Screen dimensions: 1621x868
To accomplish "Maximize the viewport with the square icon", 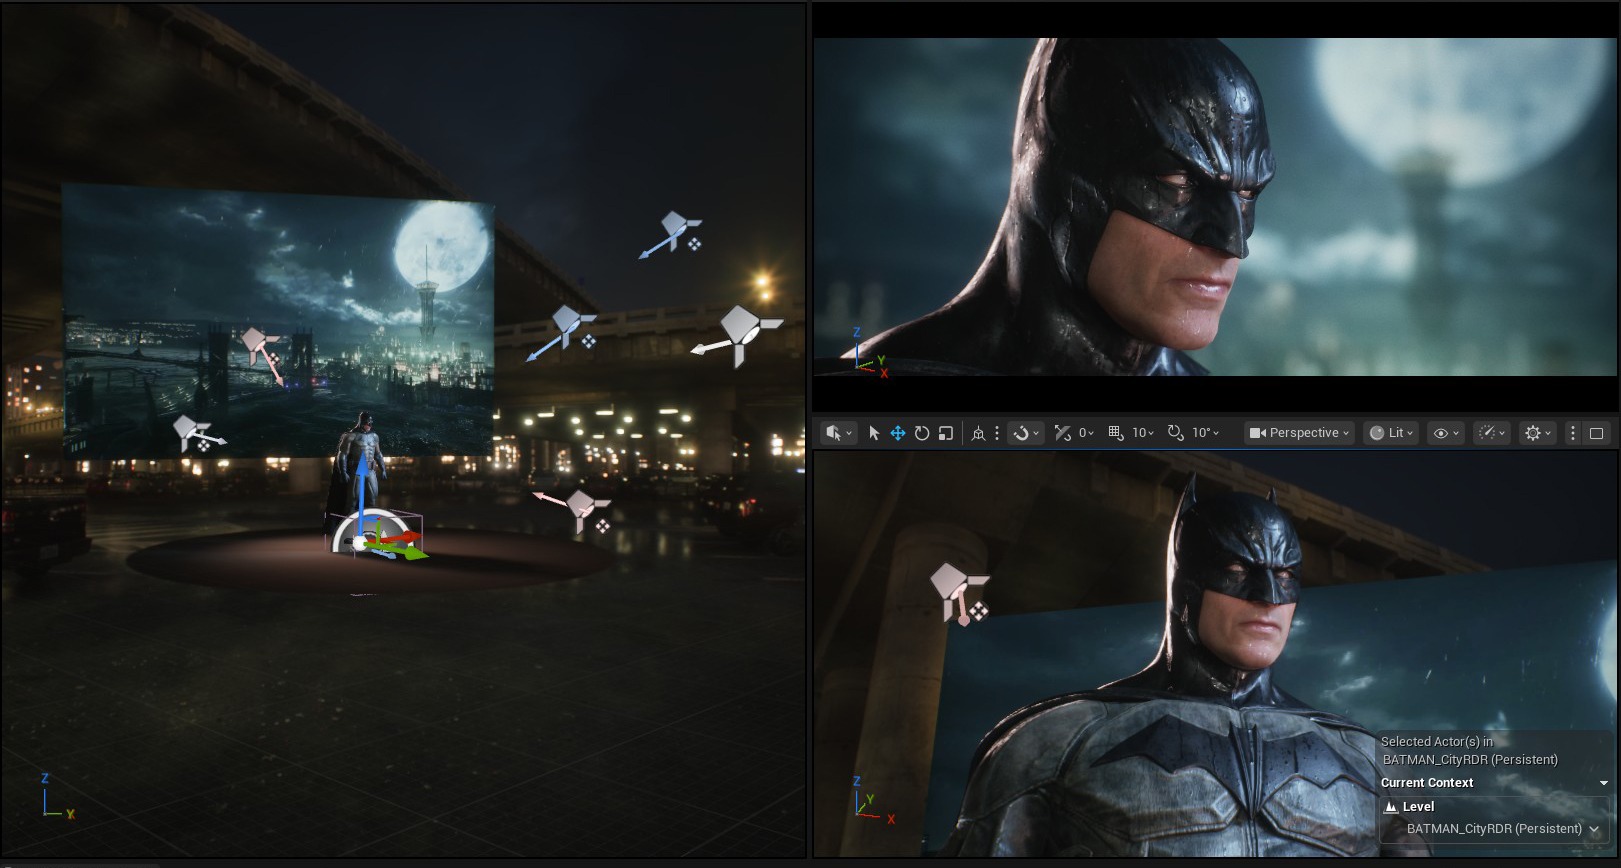I will coord(1596,433).
